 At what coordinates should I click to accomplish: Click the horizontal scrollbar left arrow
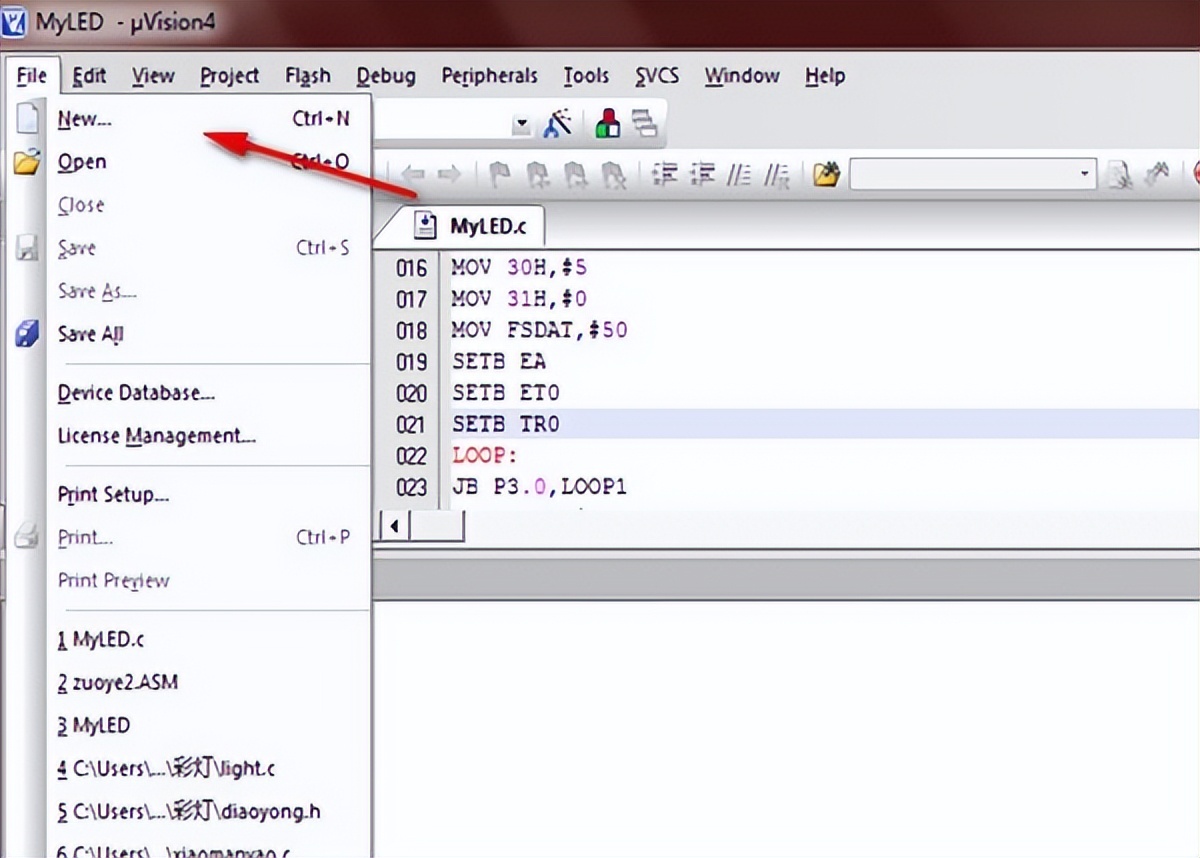[395, 526]
